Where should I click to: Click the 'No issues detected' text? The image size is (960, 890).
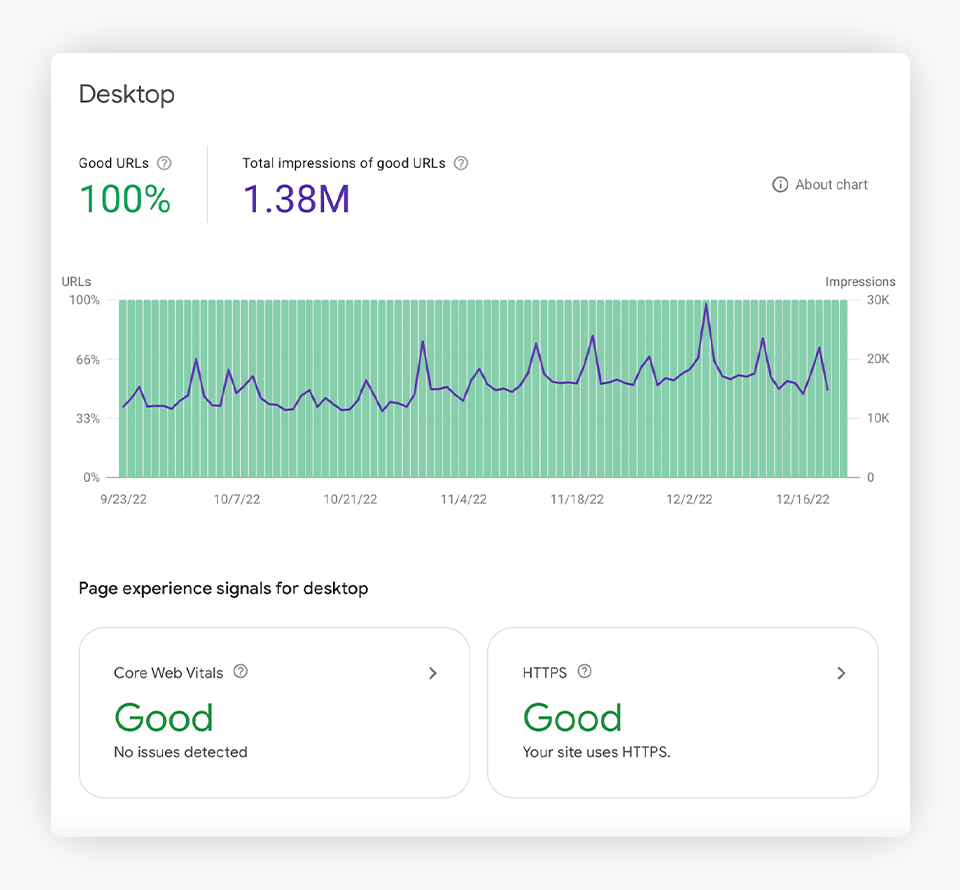coord(180,752)
